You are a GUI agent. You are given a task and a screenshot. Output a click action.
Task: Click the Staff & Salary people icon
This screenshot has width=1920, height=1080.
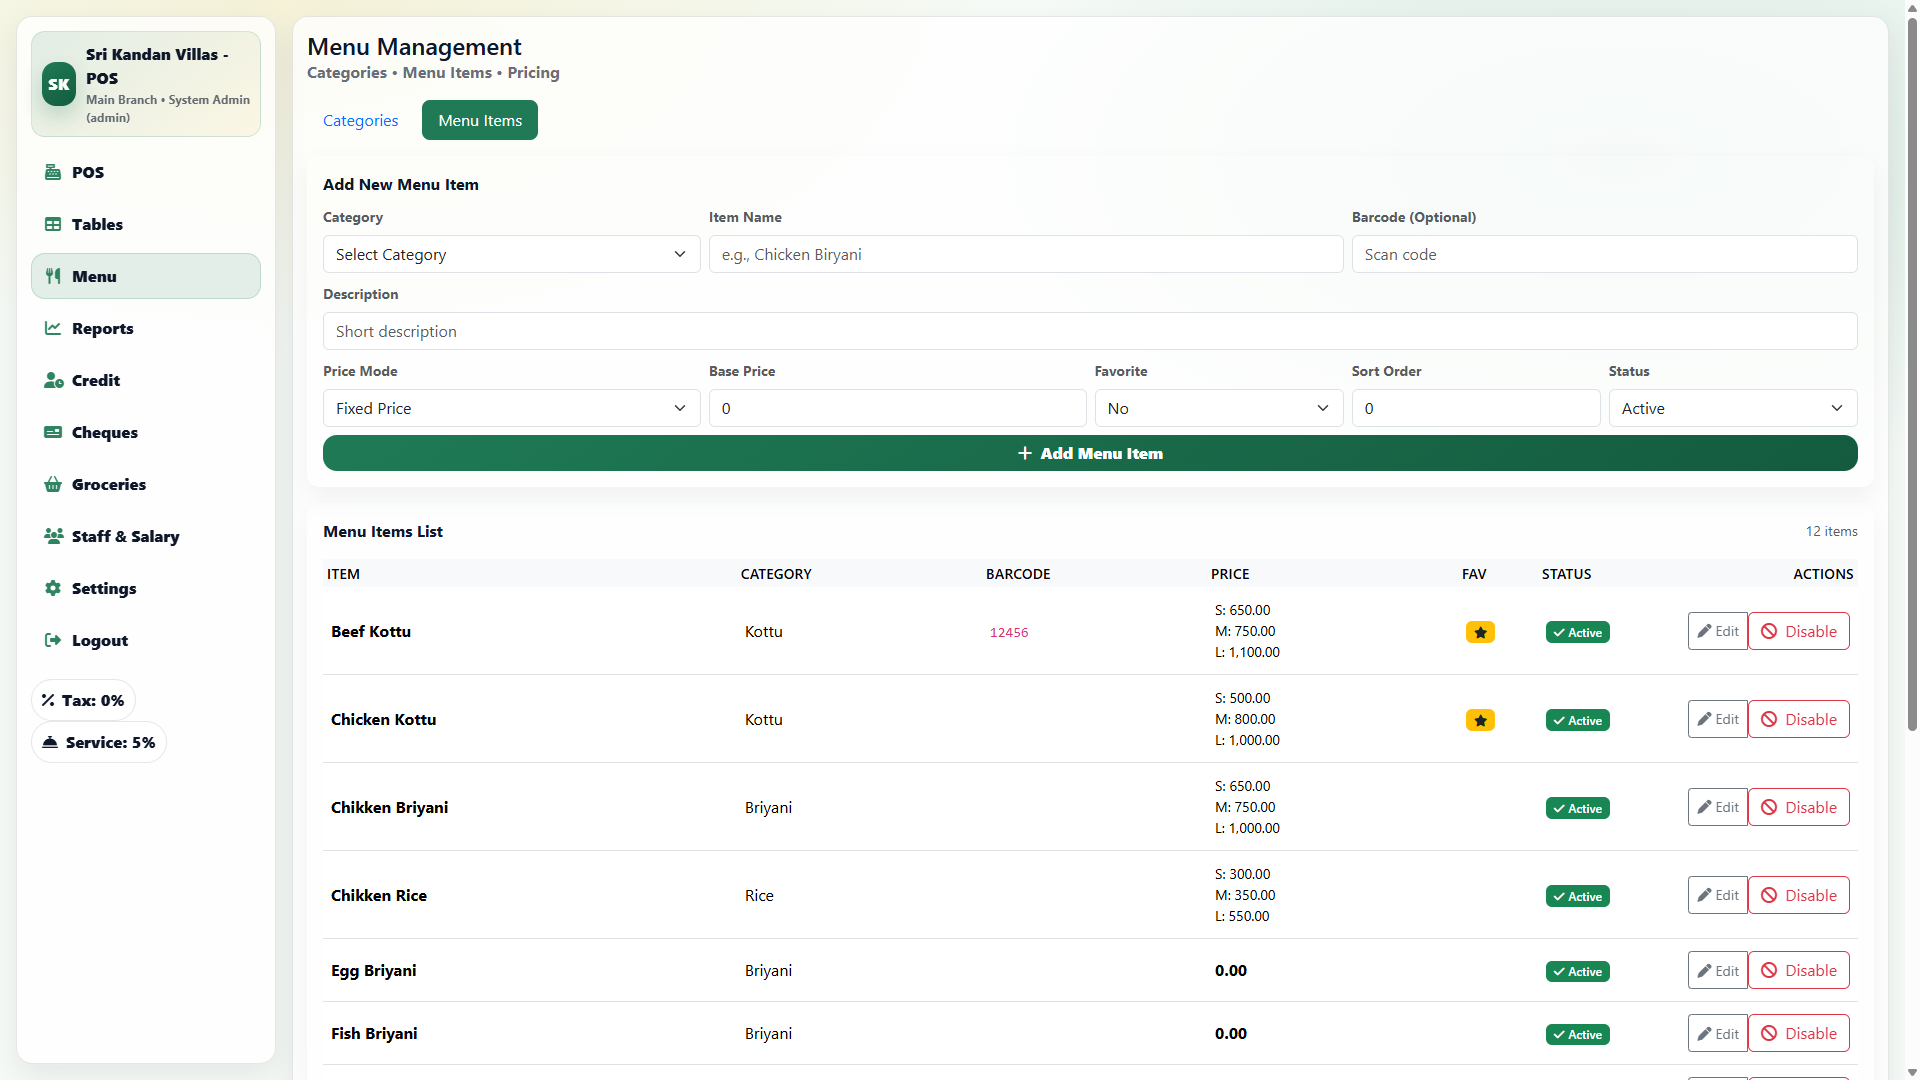point(53,536)
